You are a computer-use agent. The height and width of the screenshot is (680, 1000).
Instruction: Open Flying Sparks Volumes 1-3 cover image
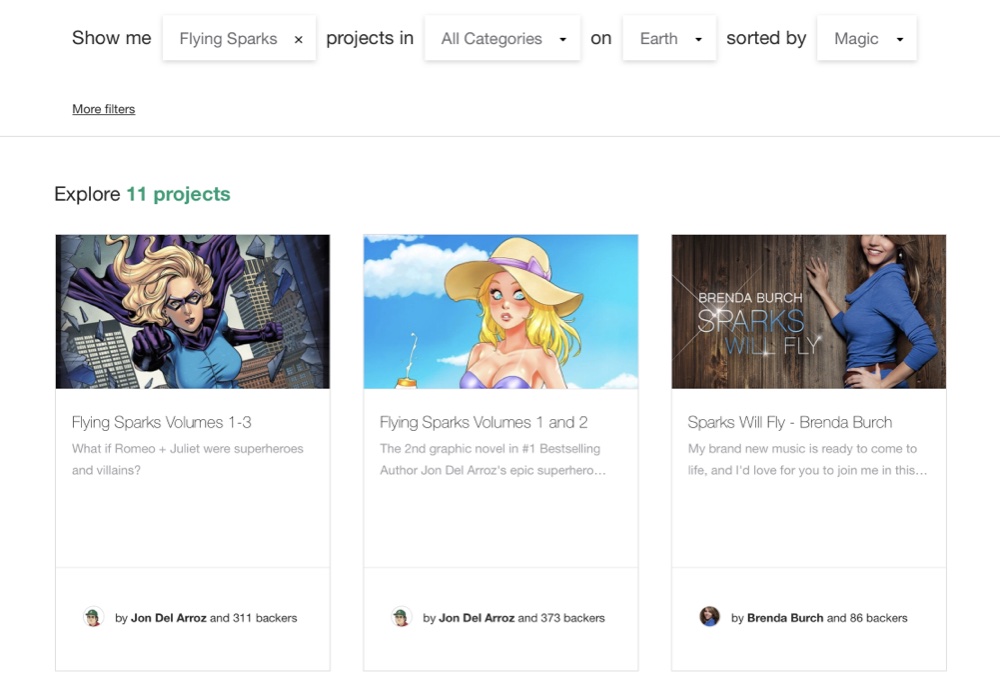[193, 311]
